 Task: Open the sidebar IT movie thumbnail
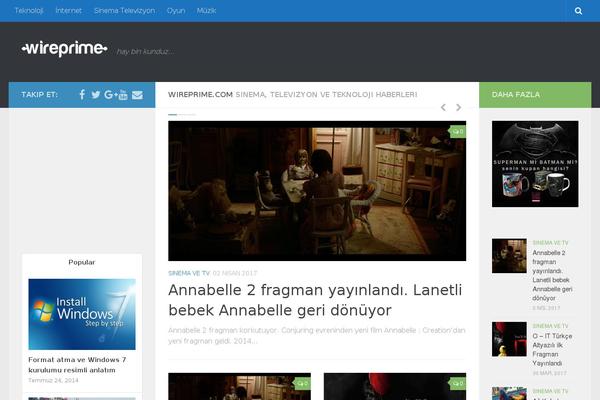click(x=509, y=339)
